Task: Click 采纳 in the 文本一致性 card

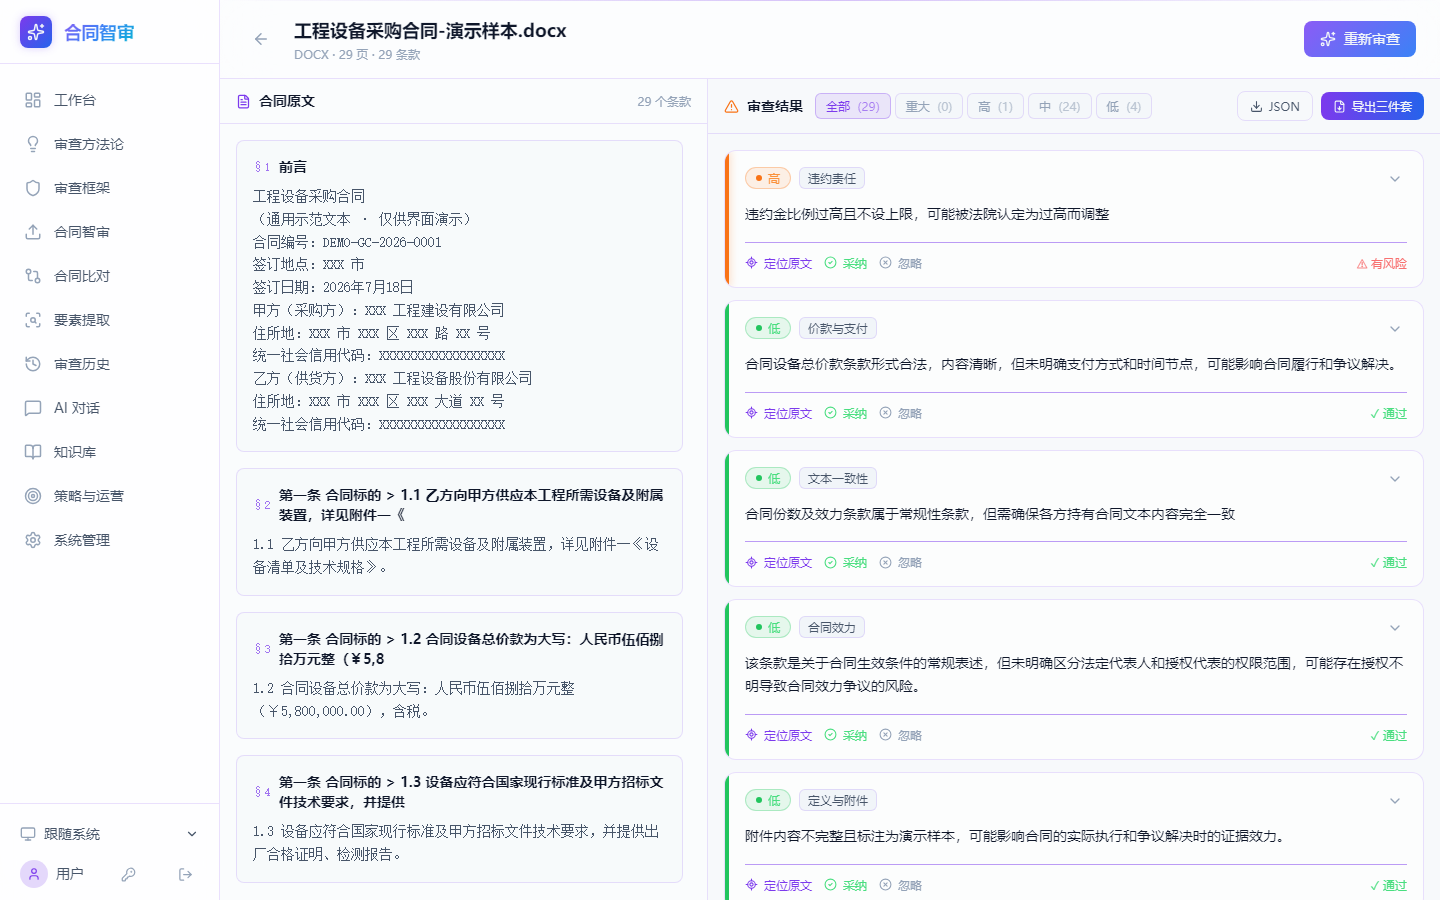Action: (846, 563)
